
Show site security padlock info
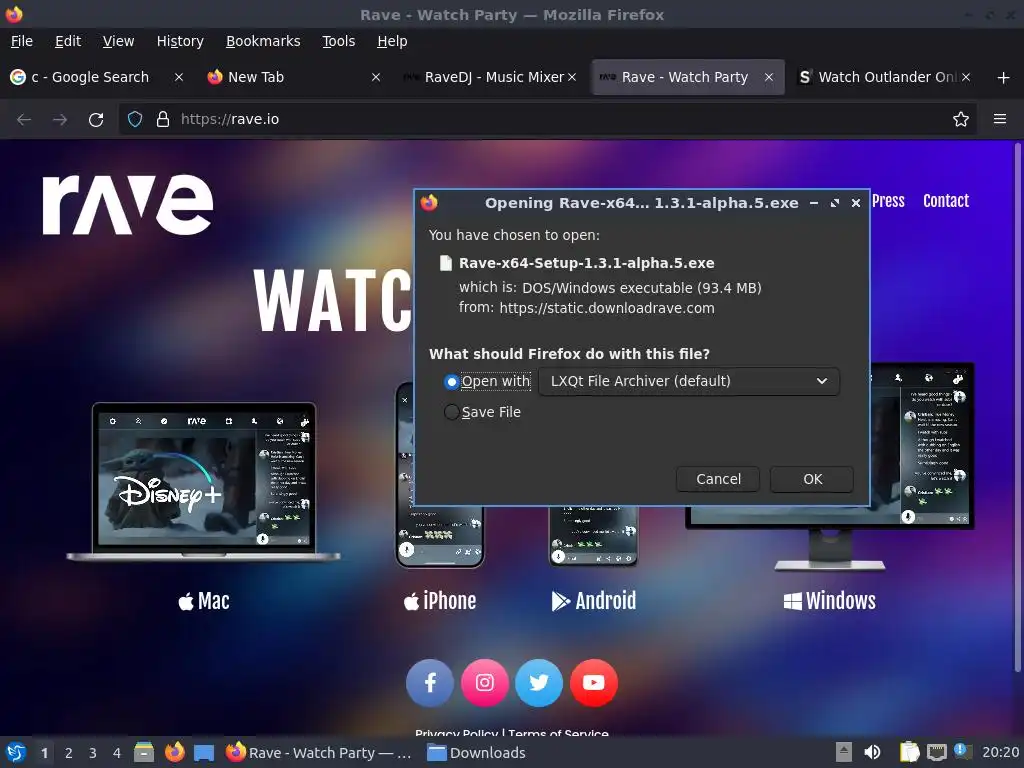point(163,120)
